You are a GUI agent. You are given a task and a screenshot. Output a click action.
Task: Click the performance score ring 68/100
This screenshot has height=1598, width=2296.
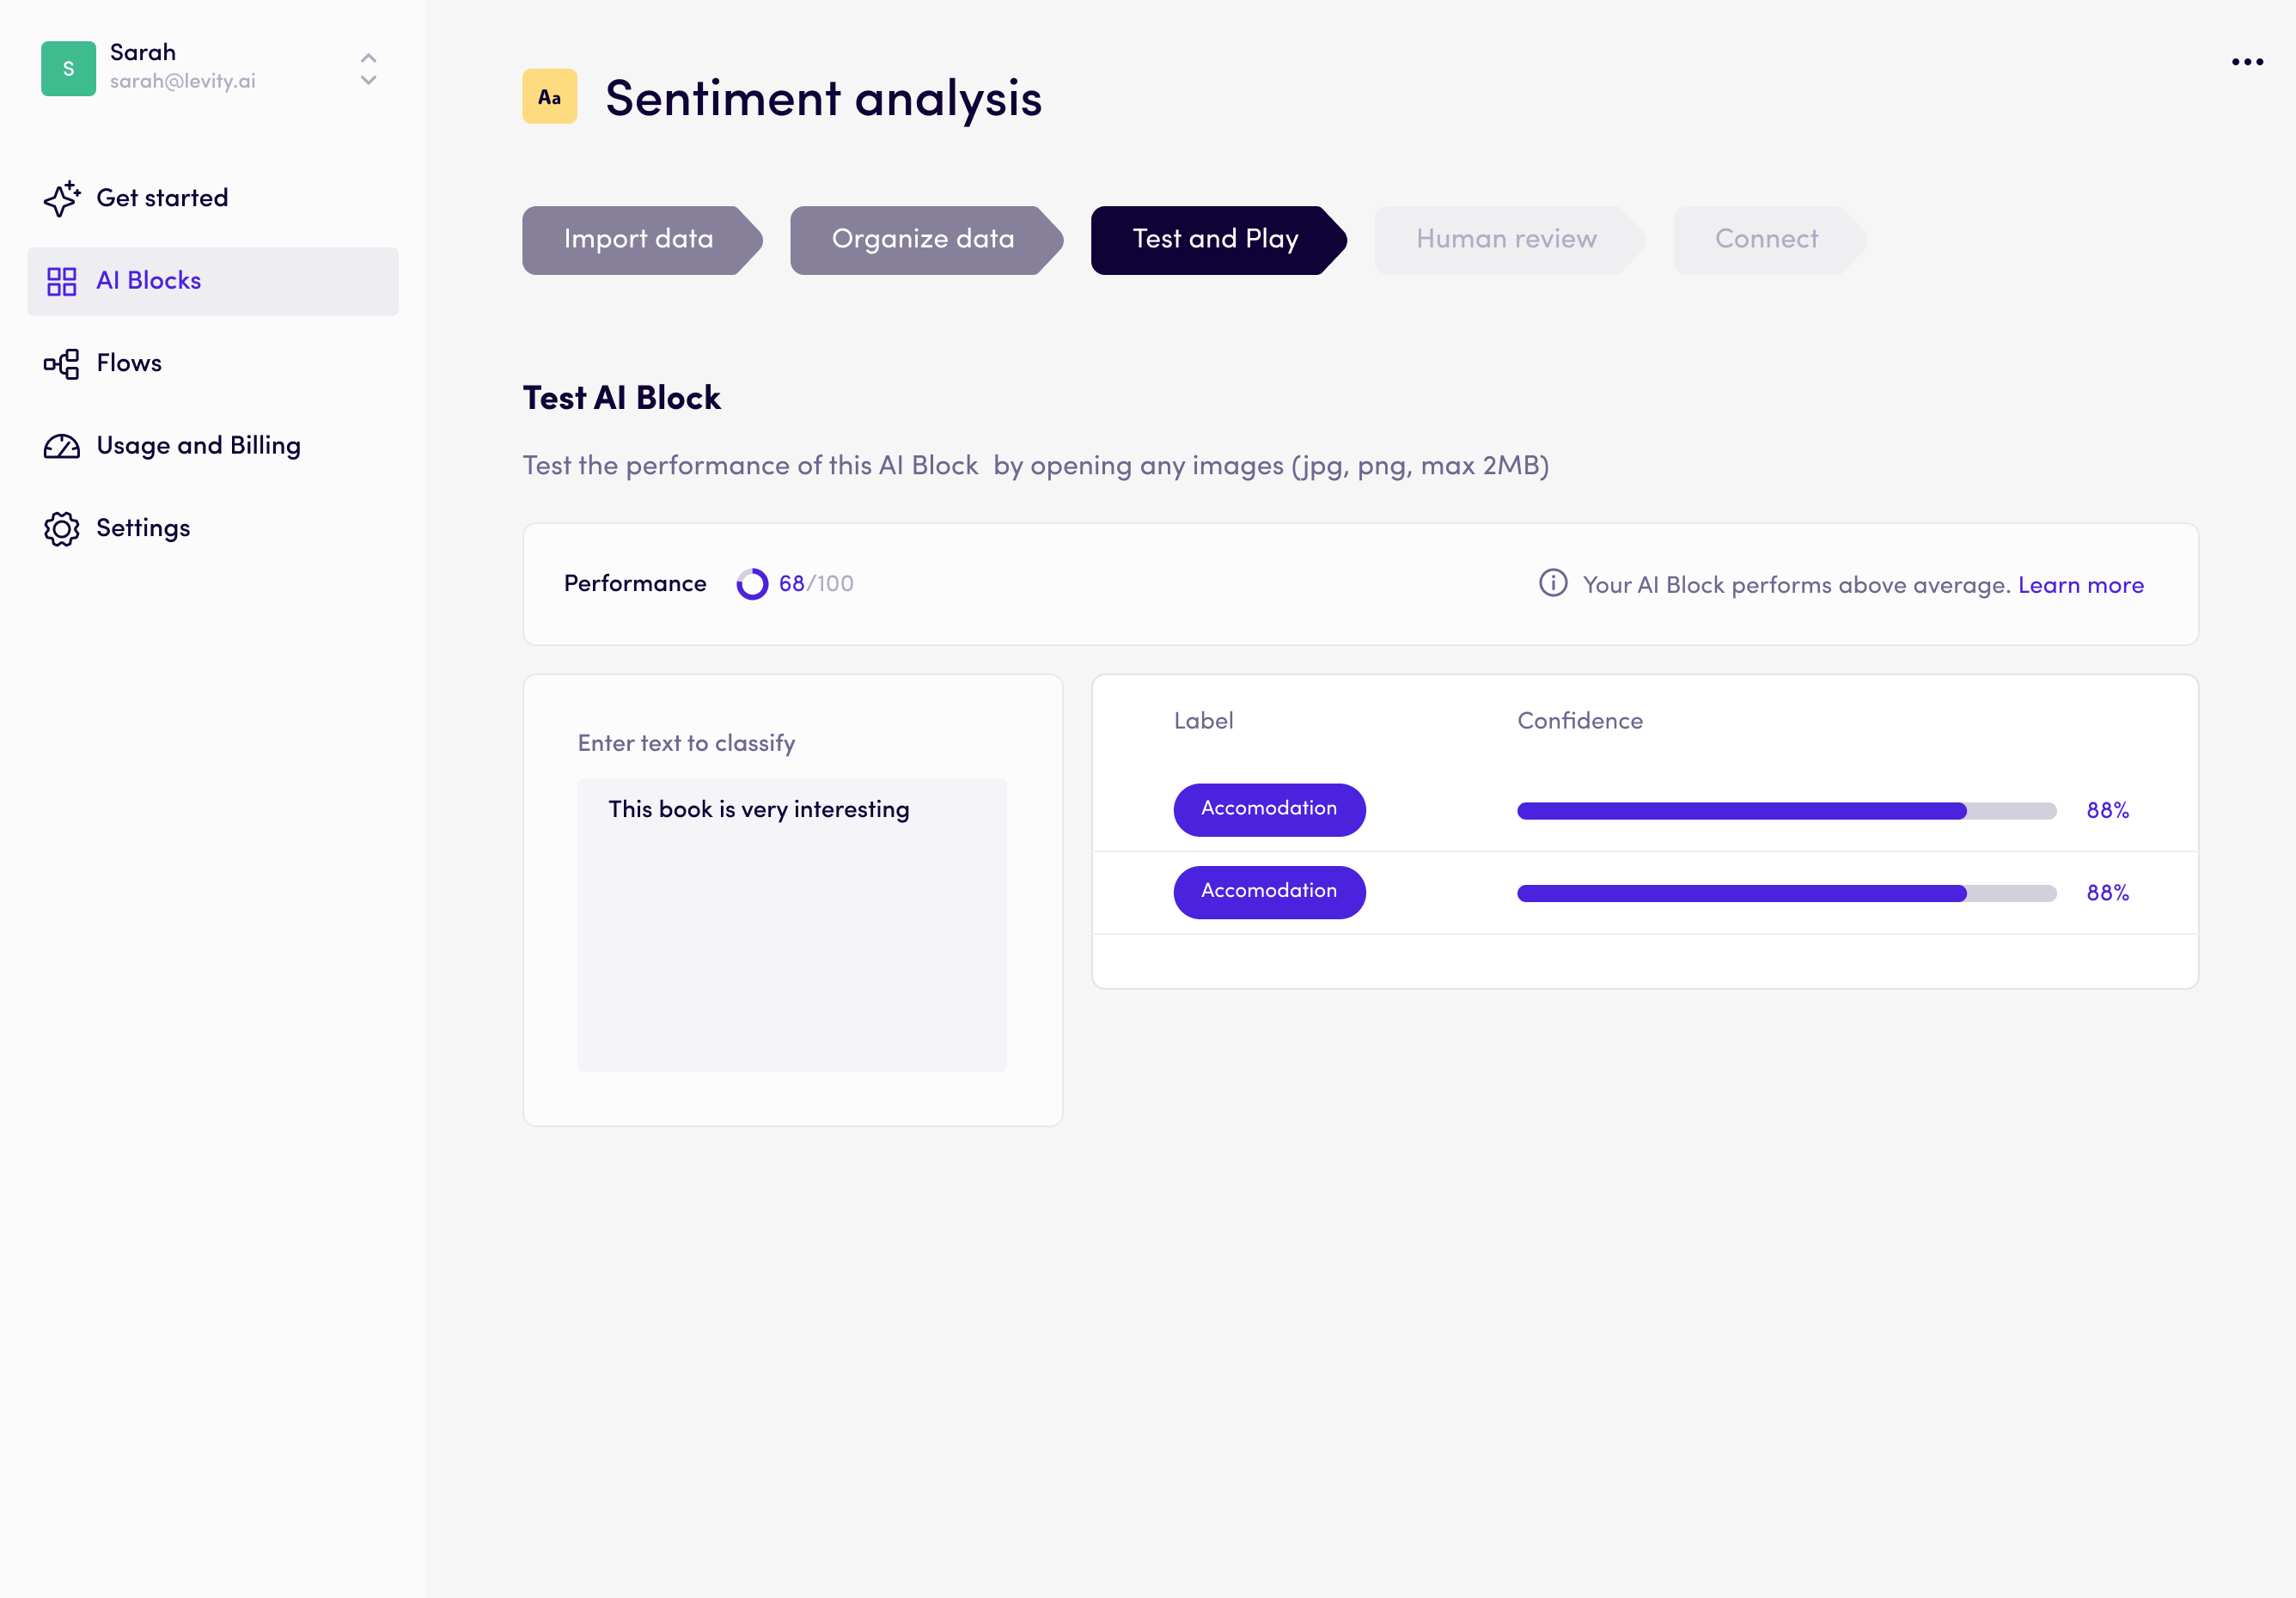(752, 584)
